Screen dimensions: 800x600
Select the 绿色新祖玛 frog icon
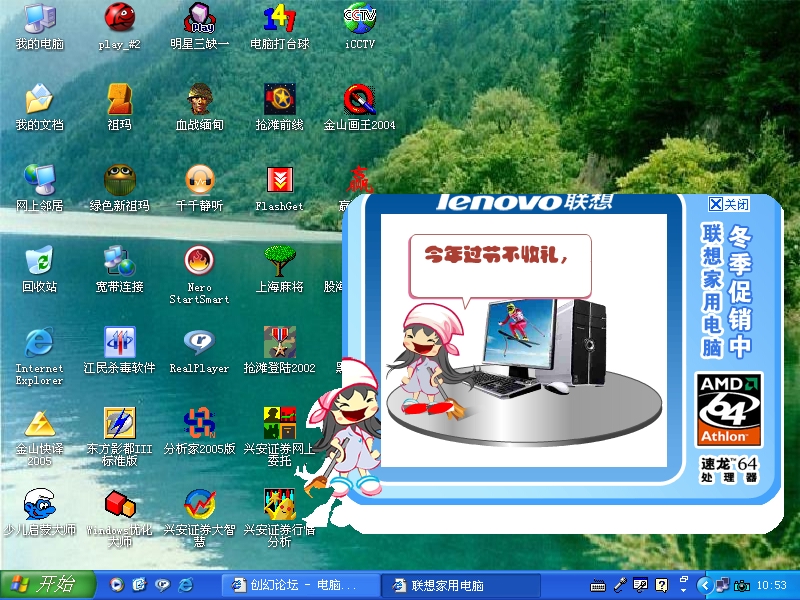119,188
